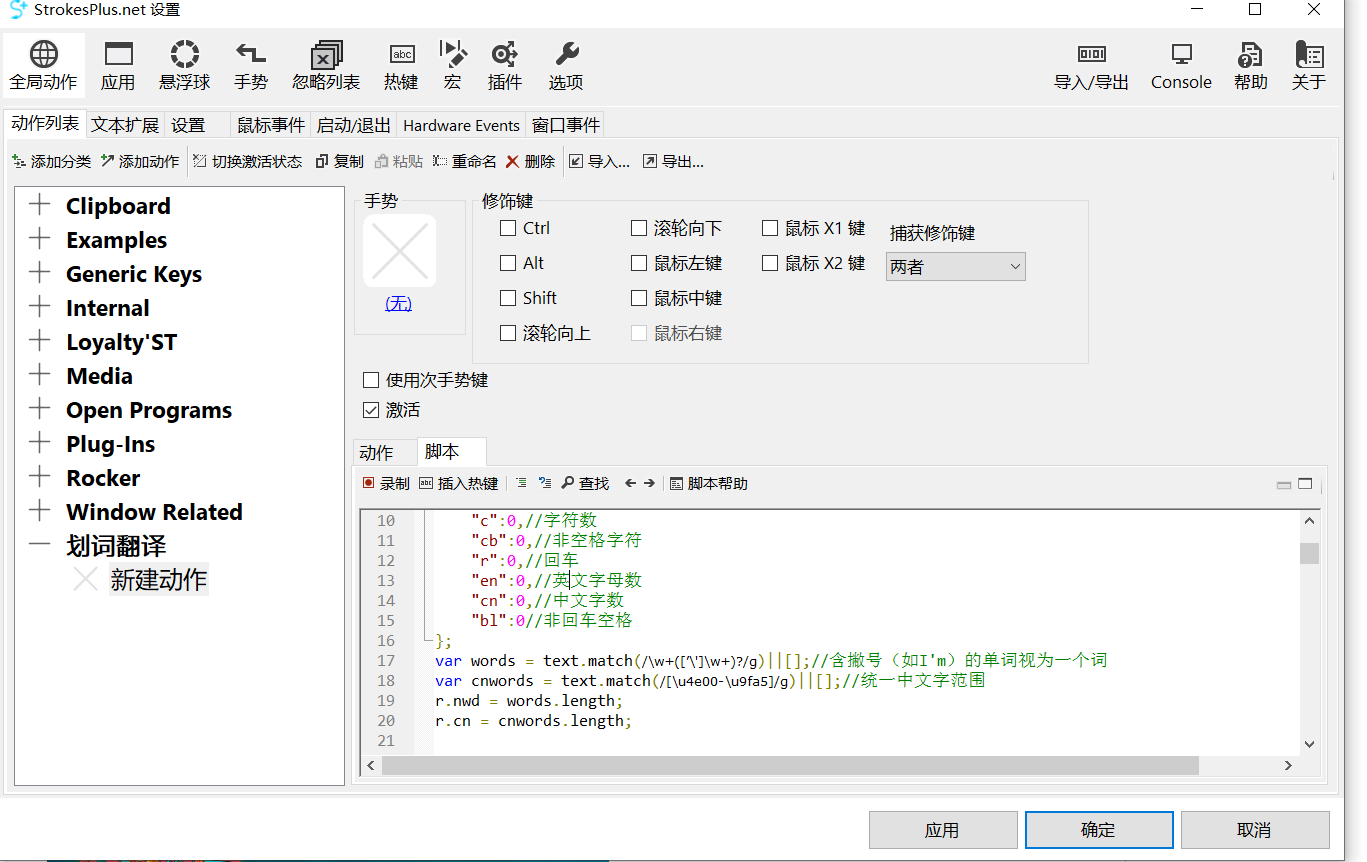This screenshot has height=862, width=1367.
Task: Open the 忽略列表 ignore list section
Action: click(326, 67)
